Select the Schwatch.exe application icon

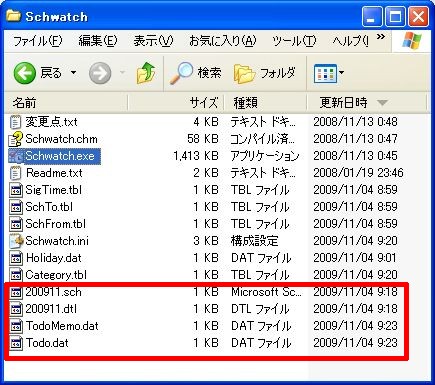(16, 156)
